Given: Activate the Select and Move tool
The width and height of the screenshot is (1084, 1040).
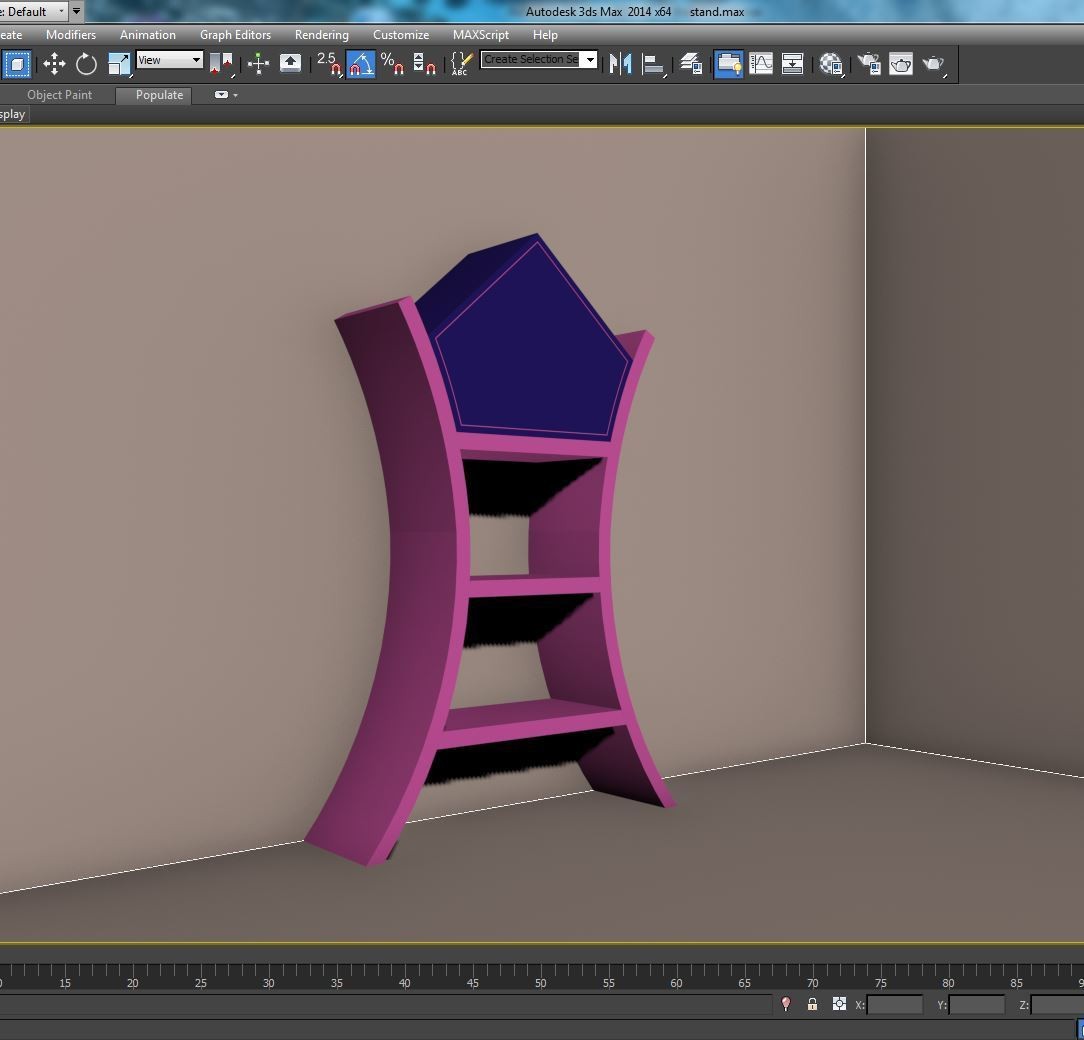Looking at the screenshot, I should coord(53,64).
